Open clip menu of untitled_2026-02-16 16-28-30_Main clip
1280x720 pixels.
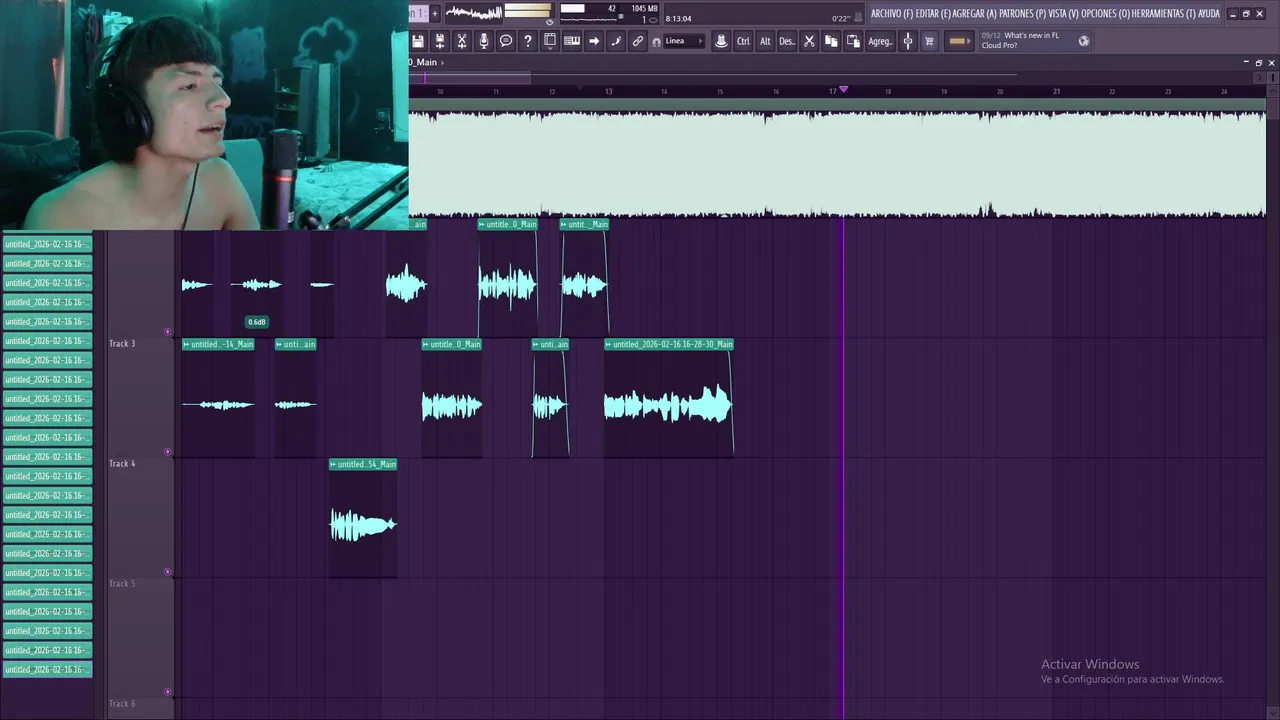click(x=608, y=344)
